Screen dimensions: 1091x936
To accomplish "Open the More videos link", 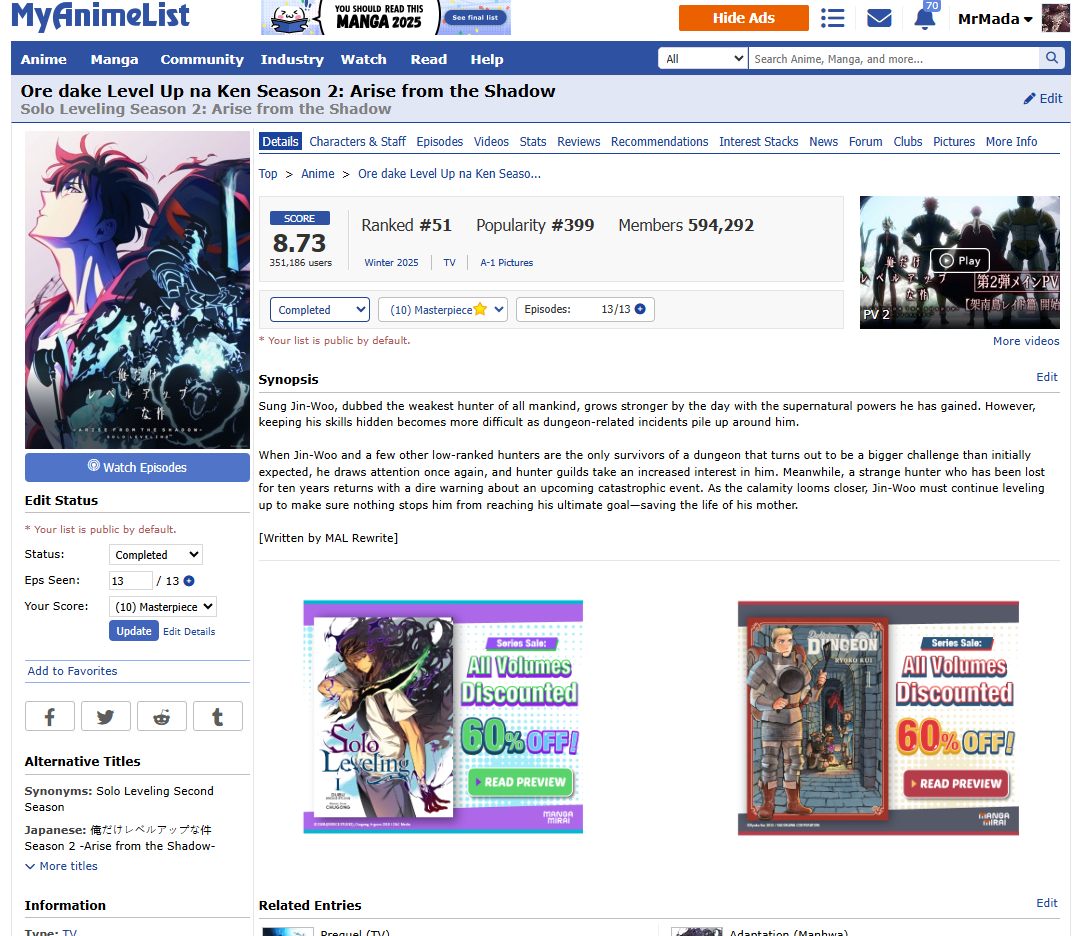I will (1026, 341).
